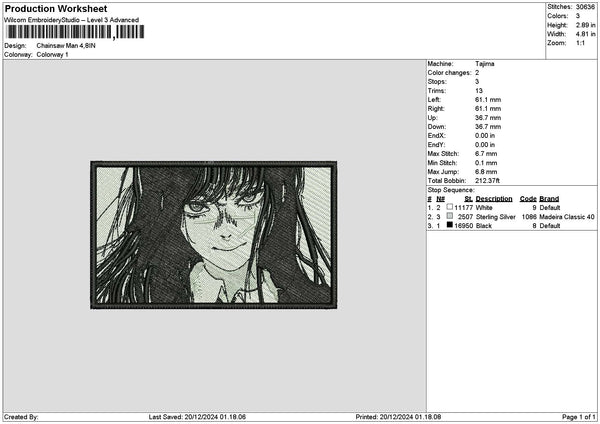Click the Min Stitch value 0.1 mm
This screenshot has width=600, height=424.
pos(486,163)
